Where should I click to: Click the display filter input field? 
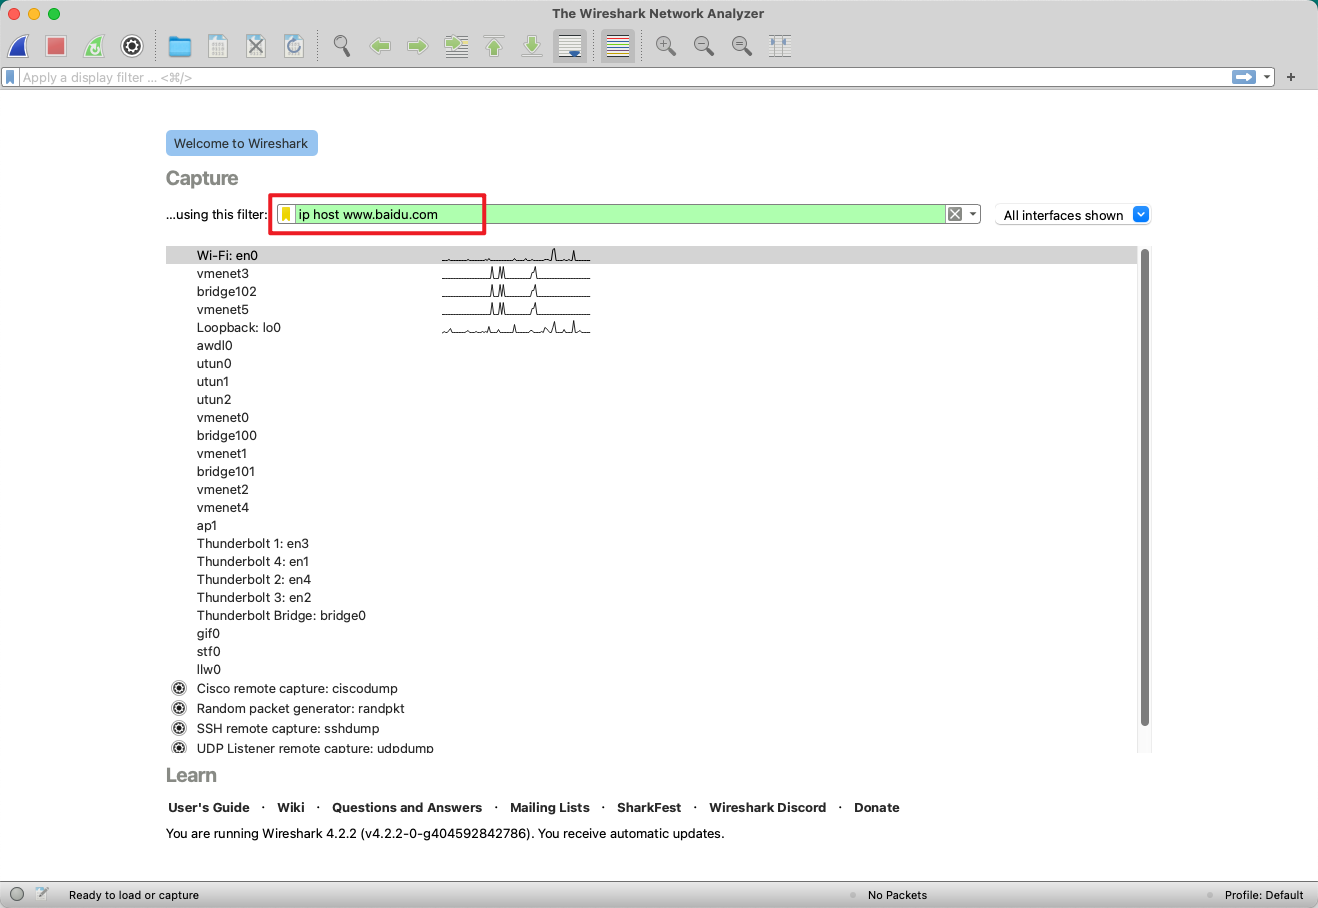pyautogui.click(x=625, y=77)
